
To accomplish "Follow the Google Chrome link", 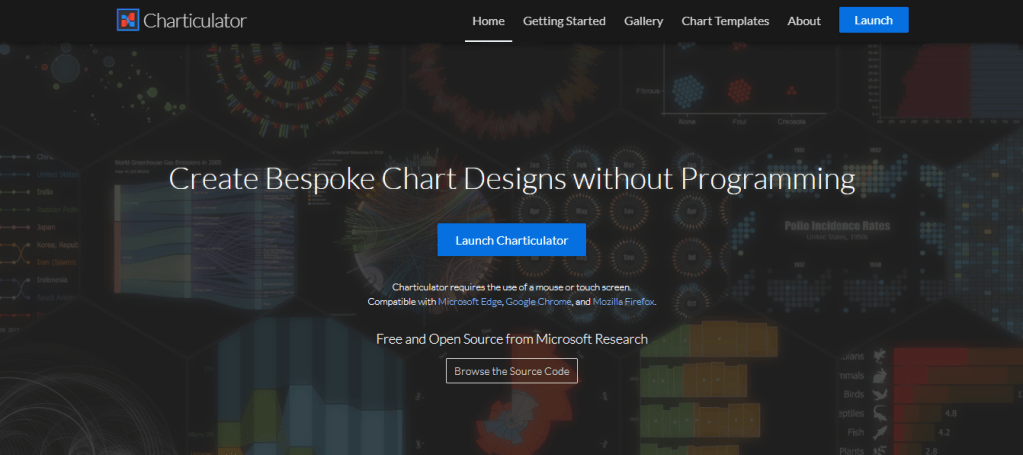I will pyautogui.click(x=538, y=301).
